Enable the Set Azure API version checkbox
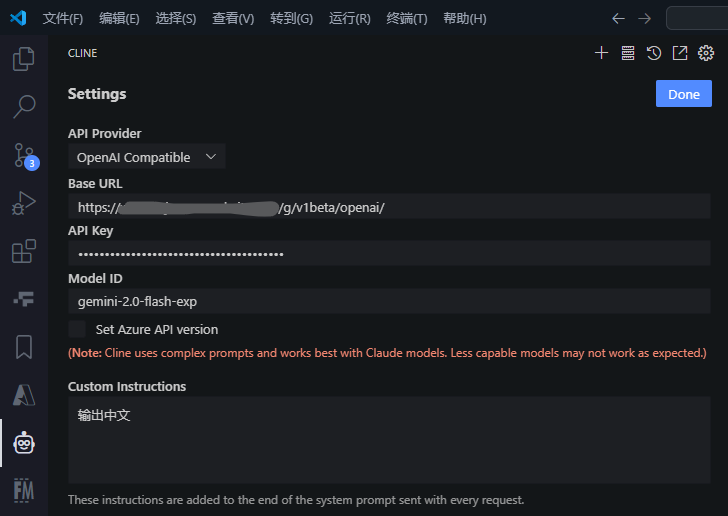The height and width of the screenshot is (516, 728). pos(77,329)
